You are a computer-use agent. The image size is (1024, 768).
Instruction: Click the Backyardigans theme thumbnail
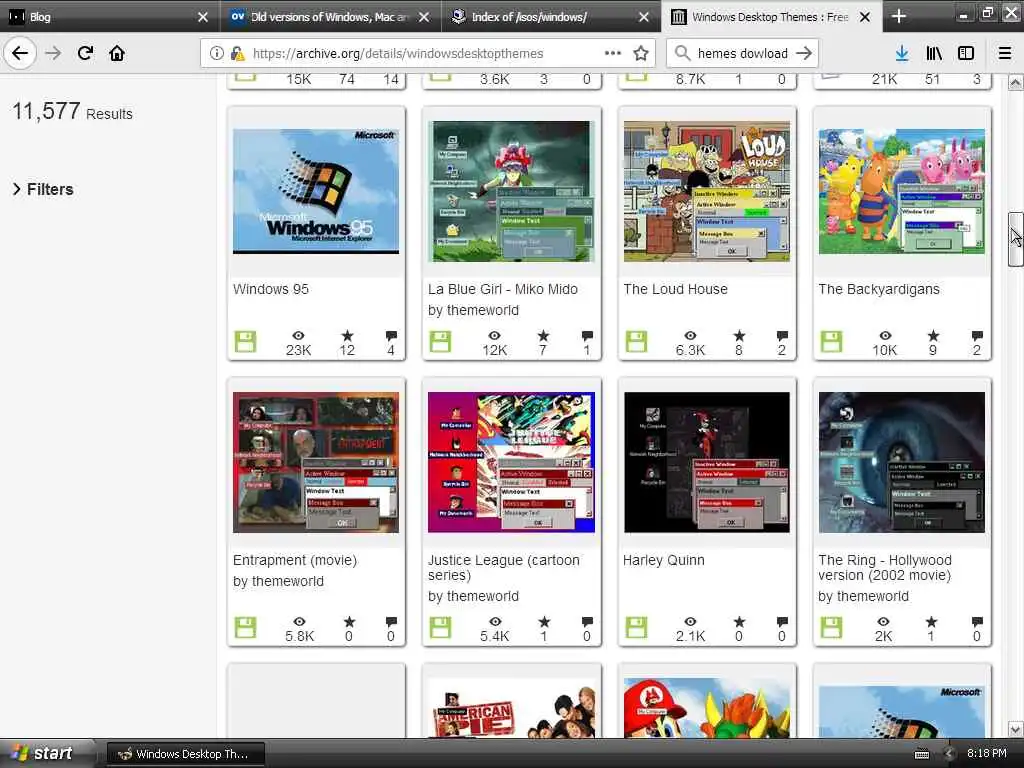(x=902, y=191)
